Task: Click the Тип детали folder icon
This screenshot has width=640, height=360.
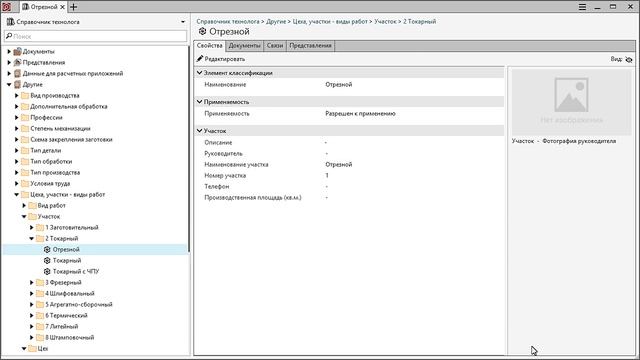Action: [x=25, y=151]
